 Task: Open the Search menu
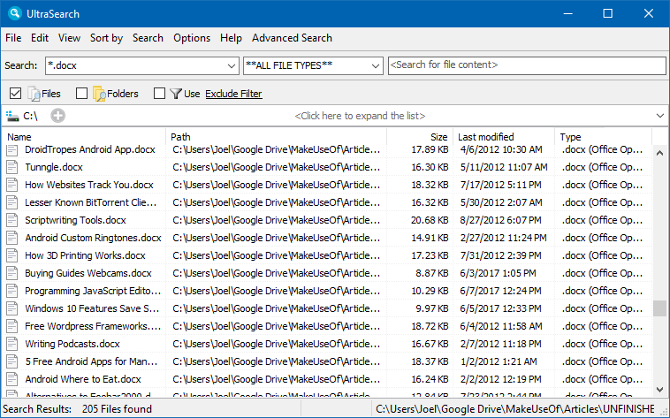[x=148, y=38]
